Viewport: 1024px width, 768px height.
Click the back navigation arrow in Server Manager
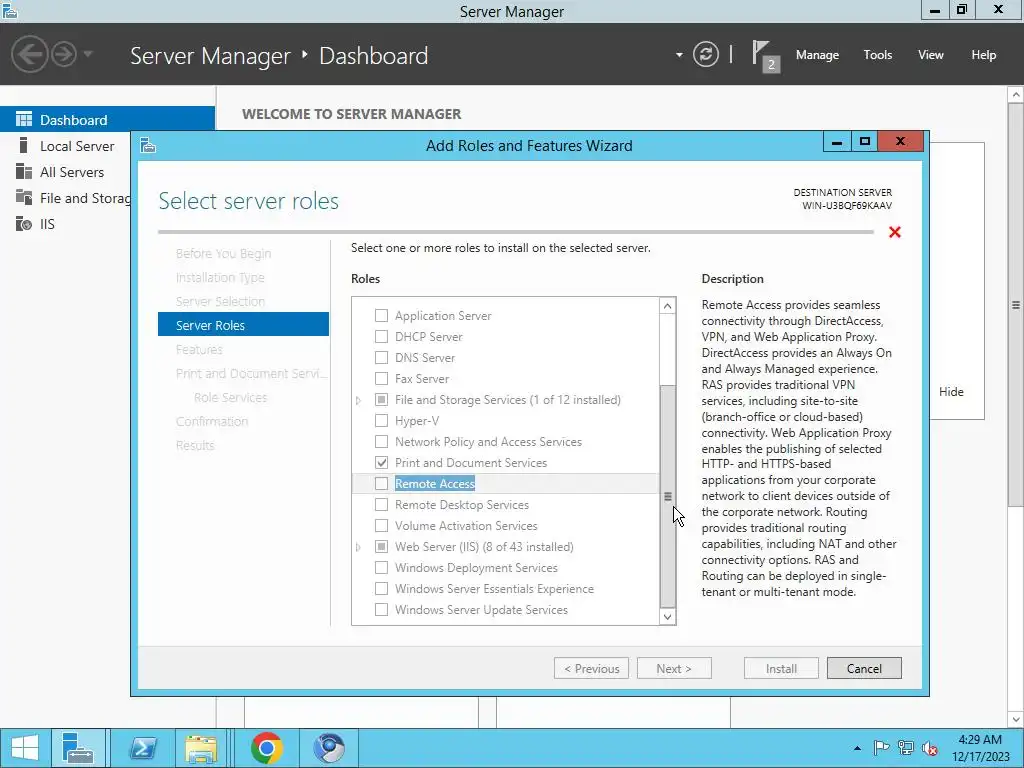[29, 54]
